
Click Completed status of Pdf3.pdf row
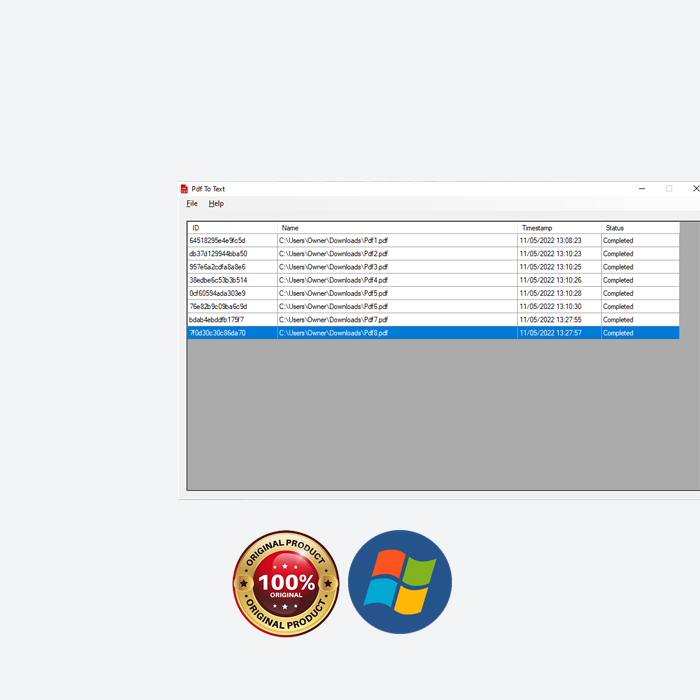tap(640, 267)
